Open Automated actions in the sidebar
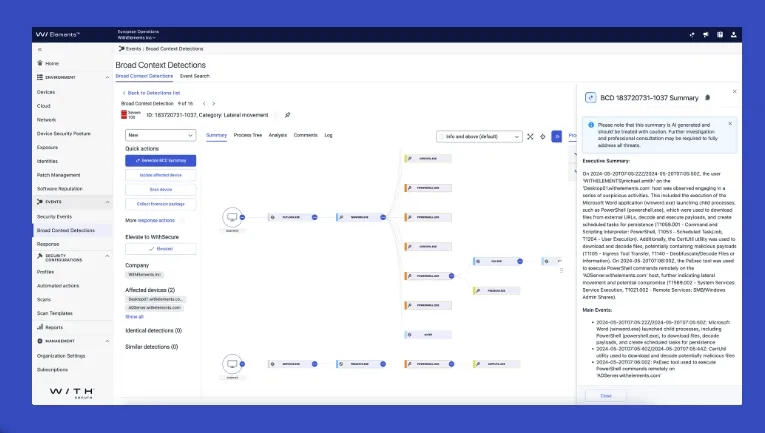The image size is (765, 433). [x=58, y=286]
